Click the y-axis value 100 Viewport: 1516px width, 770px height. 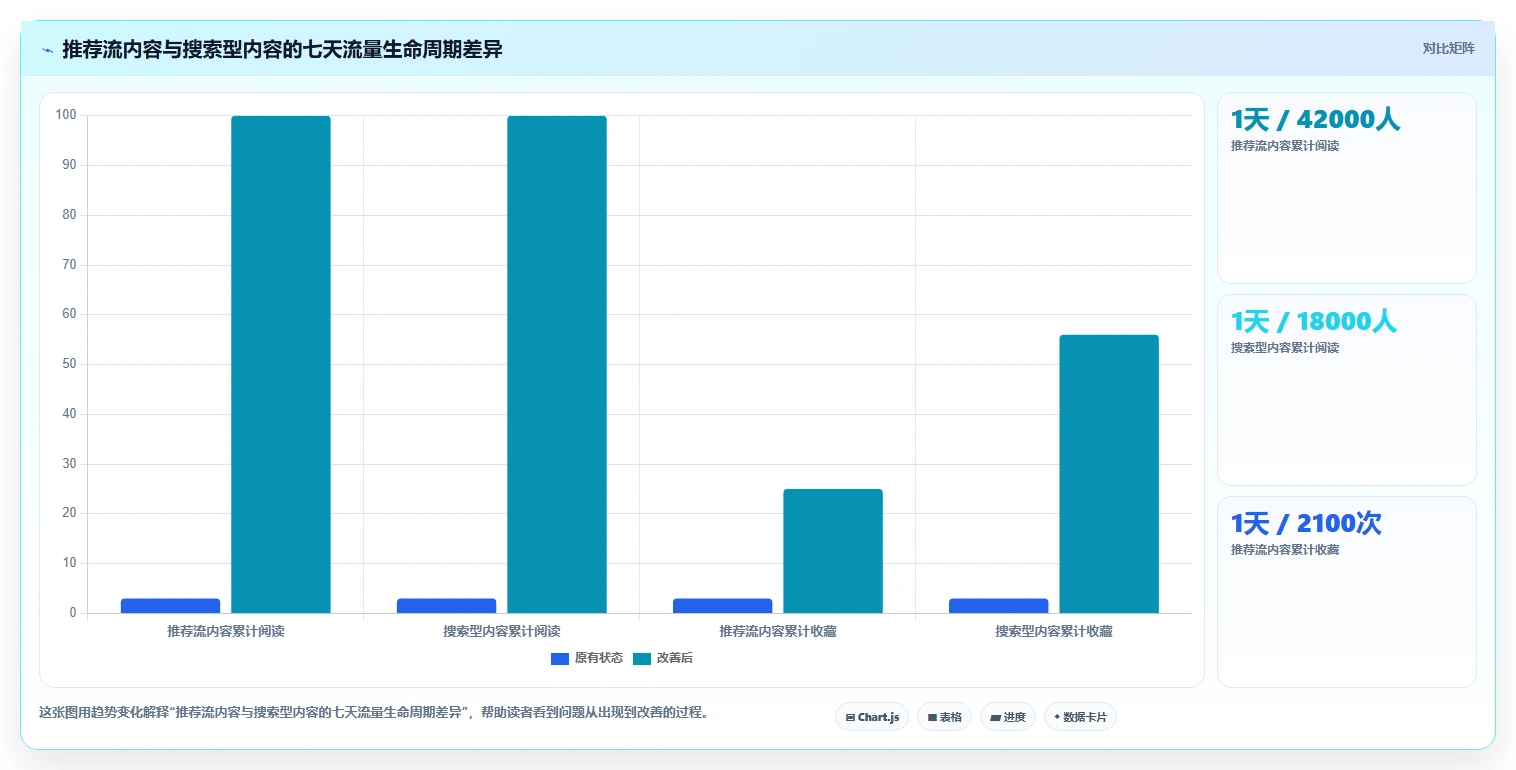[66, 115]
